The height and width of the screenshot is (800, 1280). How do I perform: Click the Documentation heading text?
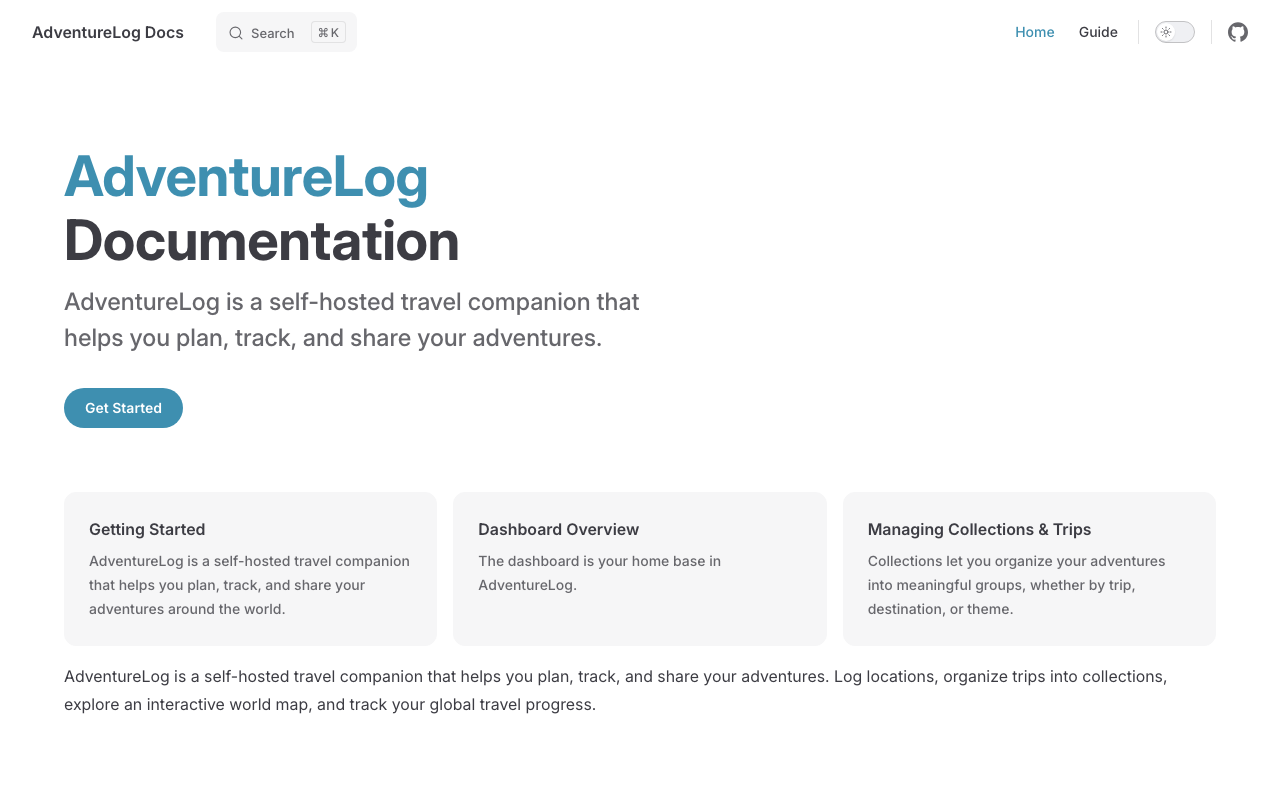(262, 242)
